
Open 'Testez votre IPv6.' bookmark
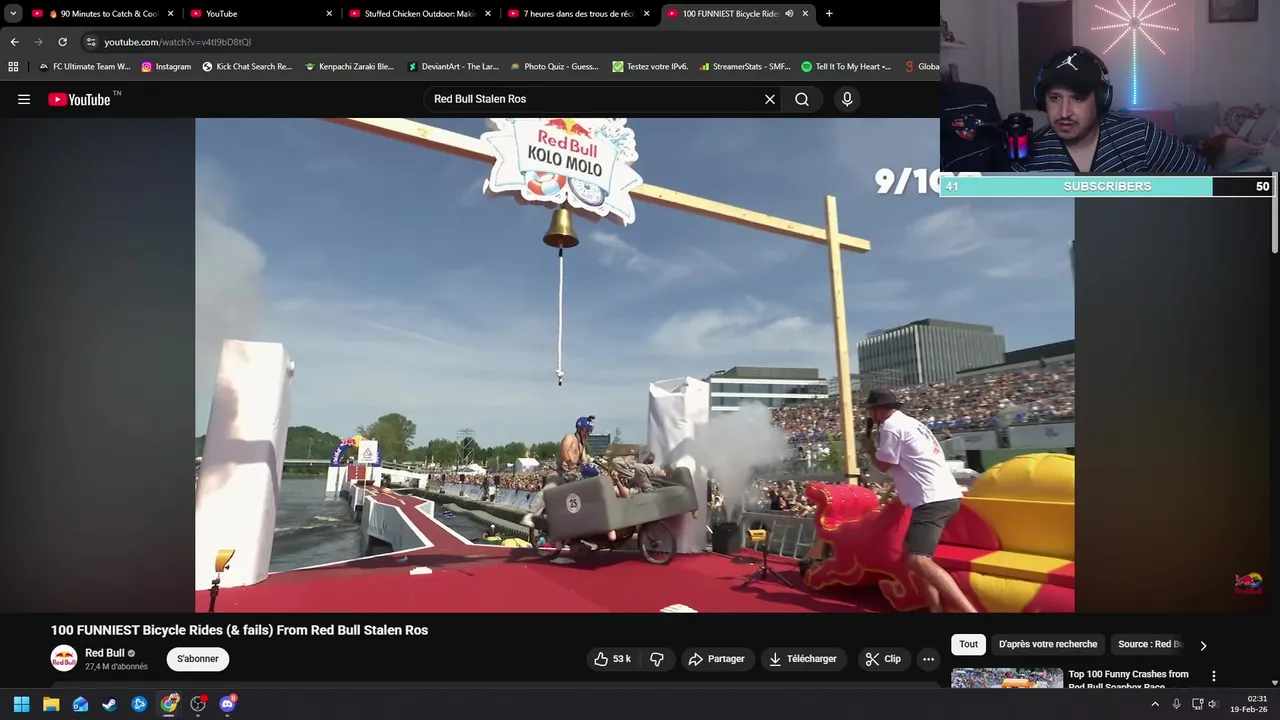click(x=650, y=66)
